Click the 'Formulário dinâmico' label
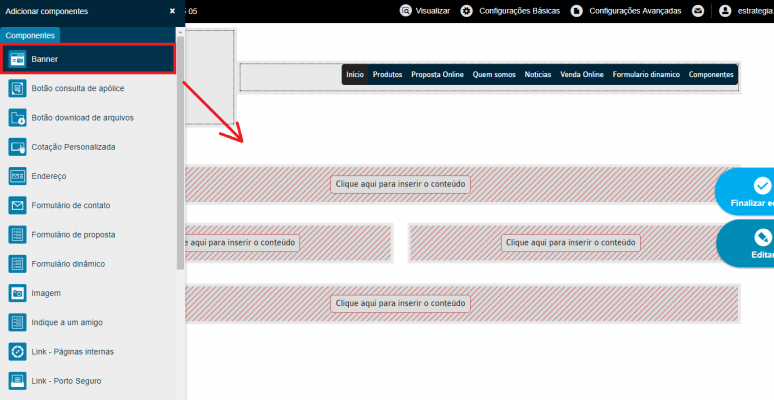The width and height of the screenshot is (774, 400). (x=68, y=264)
